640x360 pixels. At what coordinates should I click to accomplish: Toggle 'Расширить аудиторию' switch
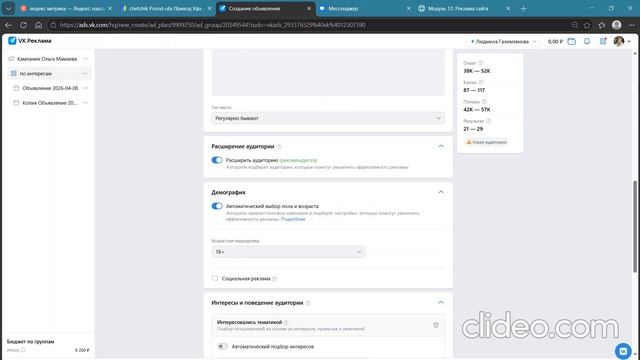pos(217,160)
